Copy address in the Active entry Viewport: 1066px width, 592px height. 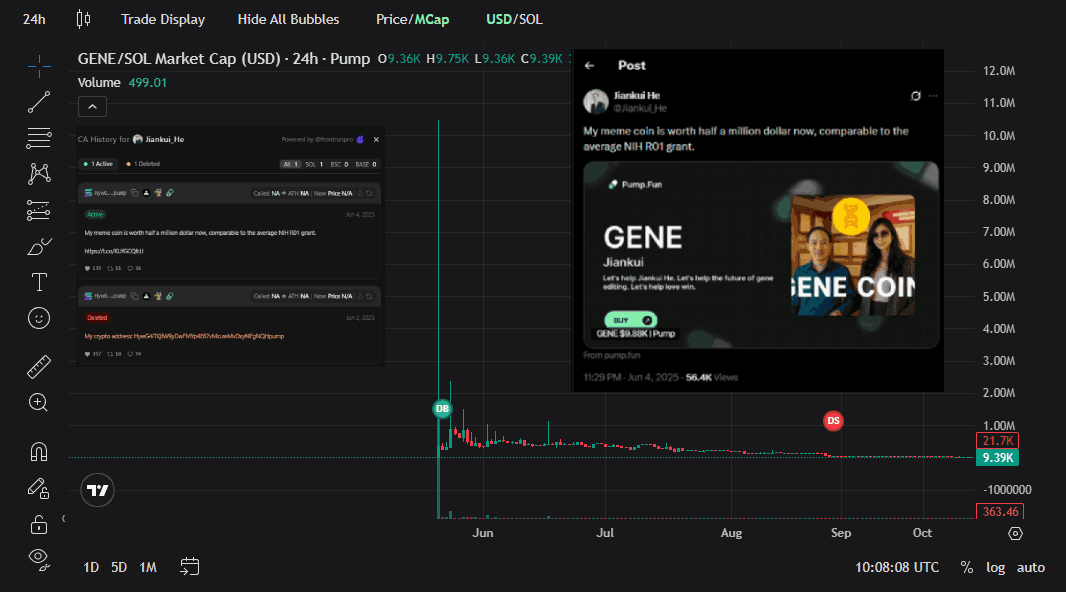(x=135, y=193)
